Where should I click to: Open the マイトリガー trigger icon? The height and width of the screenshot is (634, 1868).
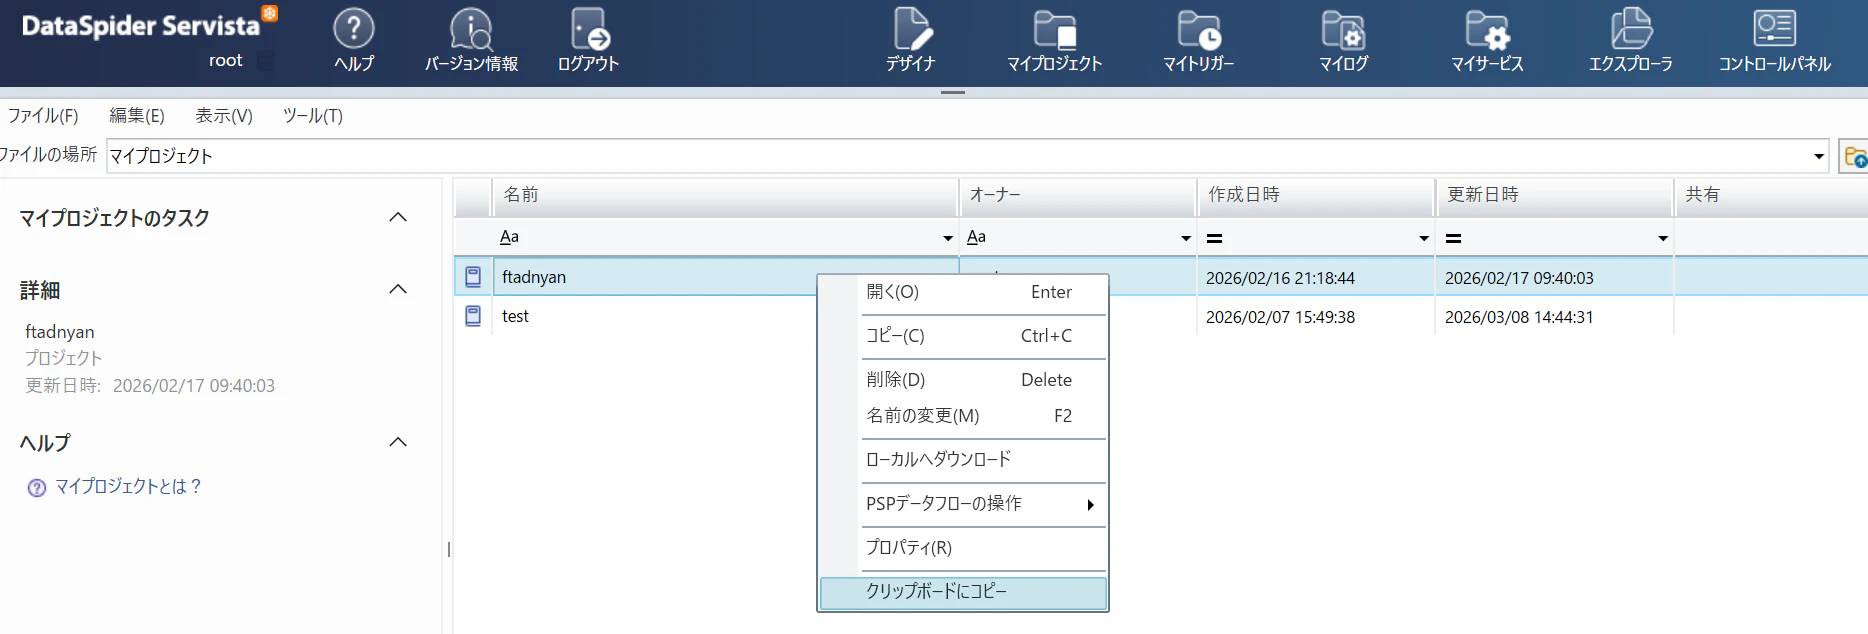pyautogui.click(x=1198, y=29)
